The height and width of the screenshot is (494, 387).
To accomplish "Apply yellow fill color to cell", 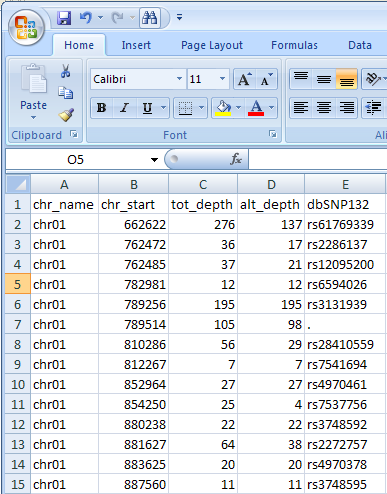I will 223,108.
